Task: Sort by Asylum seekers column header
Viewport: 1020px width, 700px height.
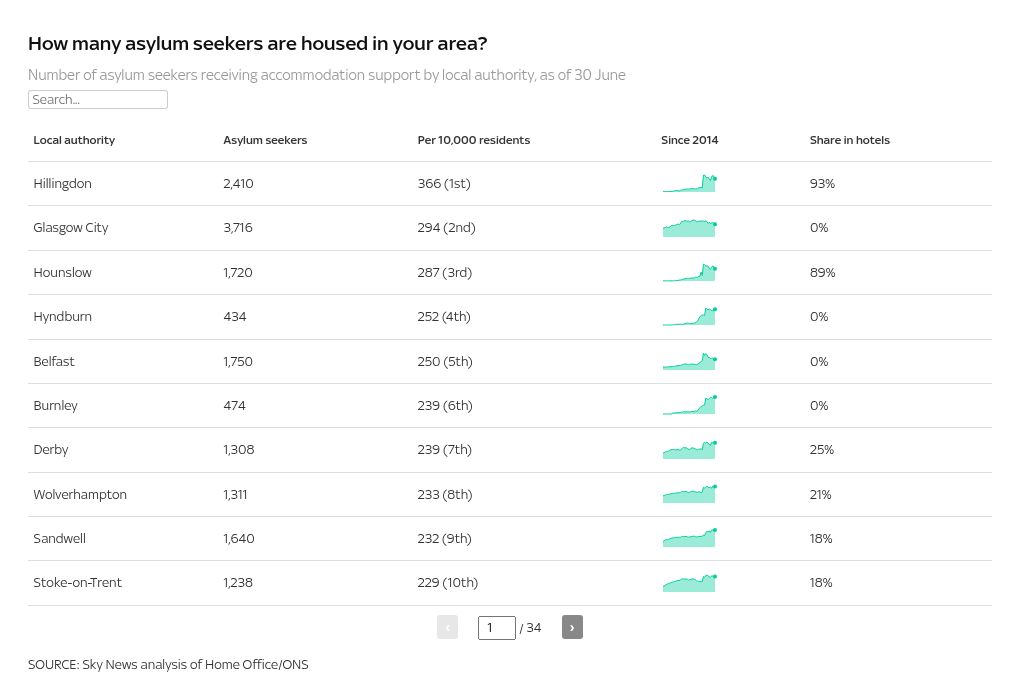Action: pyautogui.click(x=265, y=140)
